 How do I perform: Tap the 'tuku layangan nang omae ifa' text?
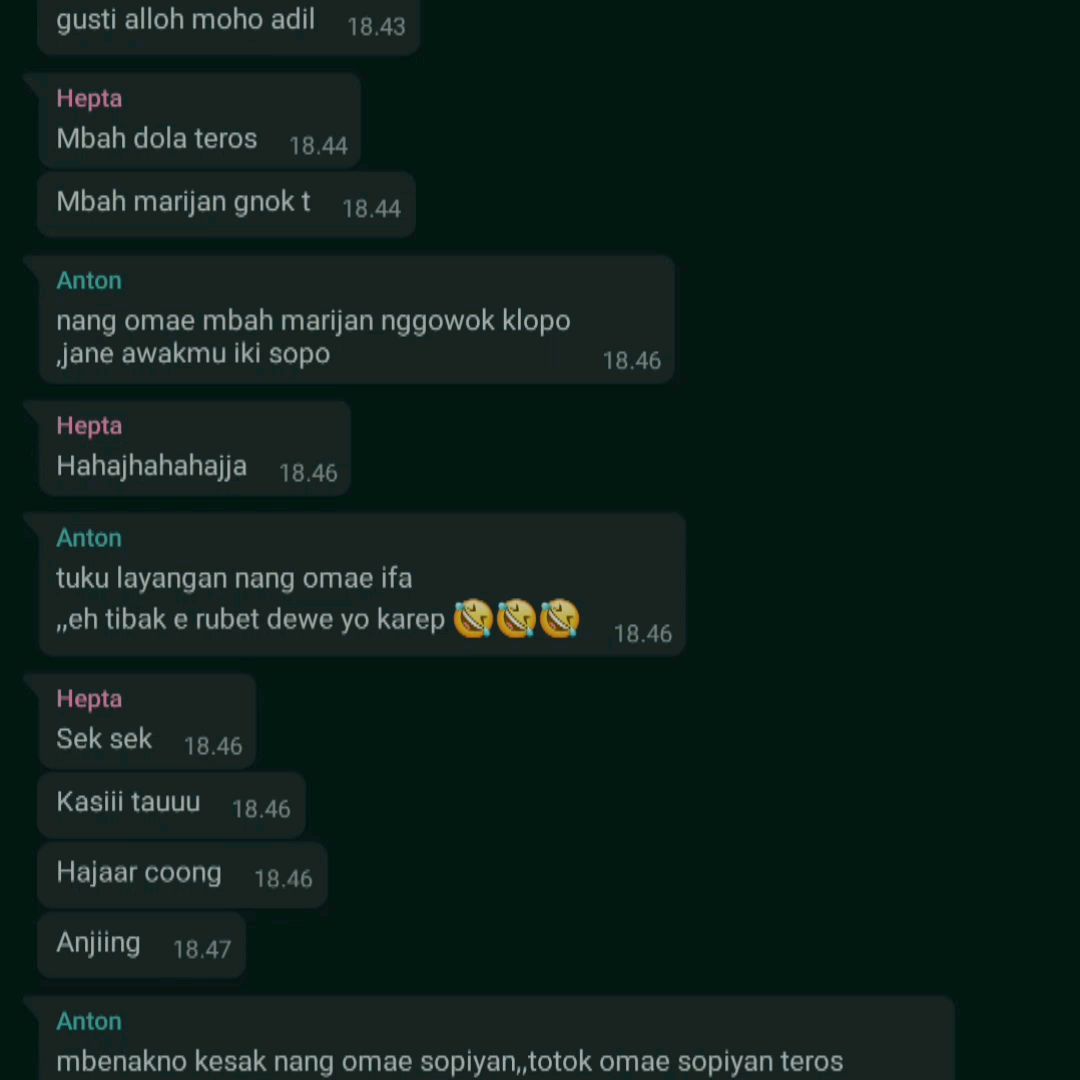(x=234, y=578)
